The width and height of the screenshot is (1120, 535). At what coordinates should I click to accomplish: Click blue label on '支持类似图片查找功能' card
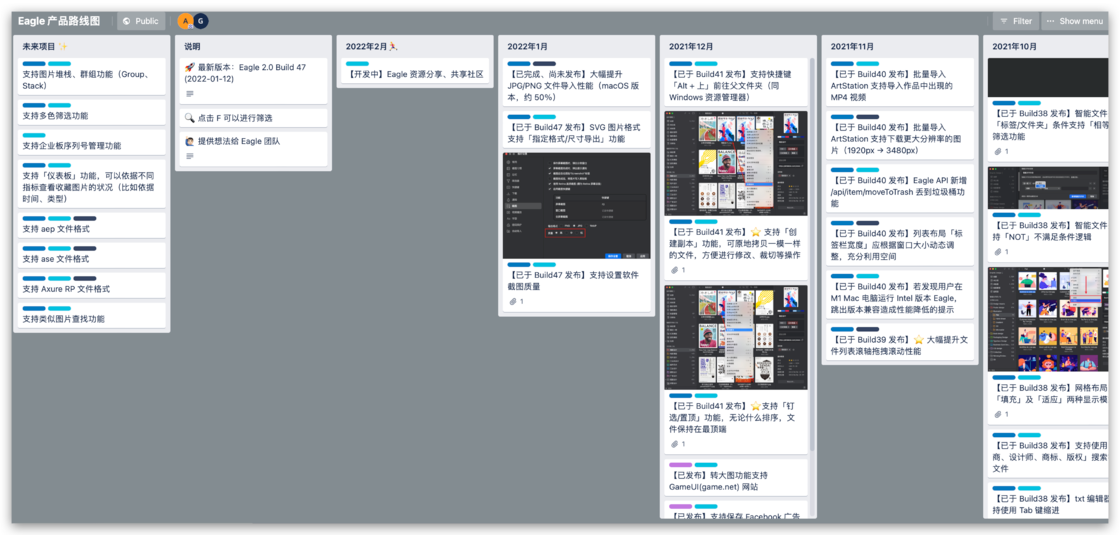pyautogui.click(x=34, y=309)
